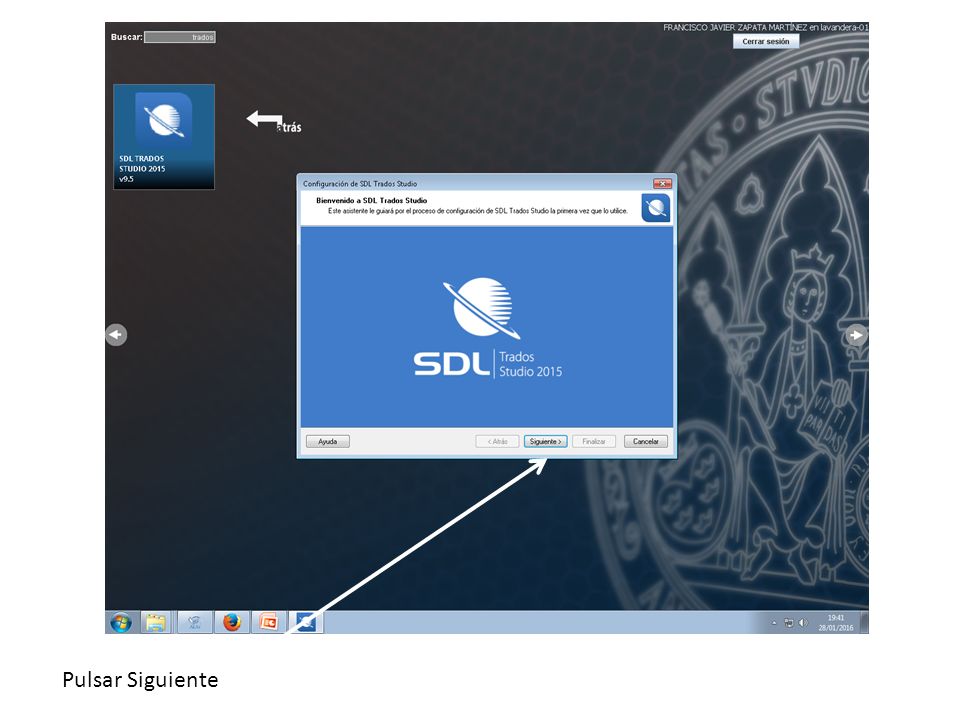The height and width of the screenshot is (720, 960).
Task: Go back using the Atrás arrow in launcher
Action: coord(274,121)
